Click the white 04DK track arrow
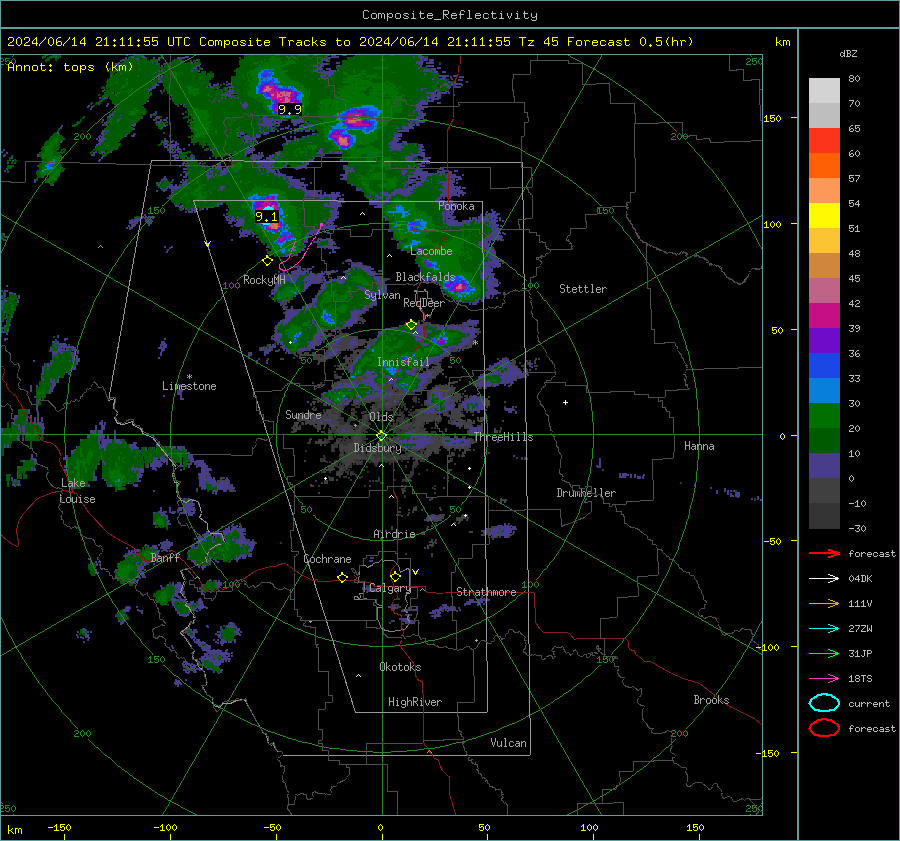The width and height of the screenshot is (900, 841). click(824, 579)
